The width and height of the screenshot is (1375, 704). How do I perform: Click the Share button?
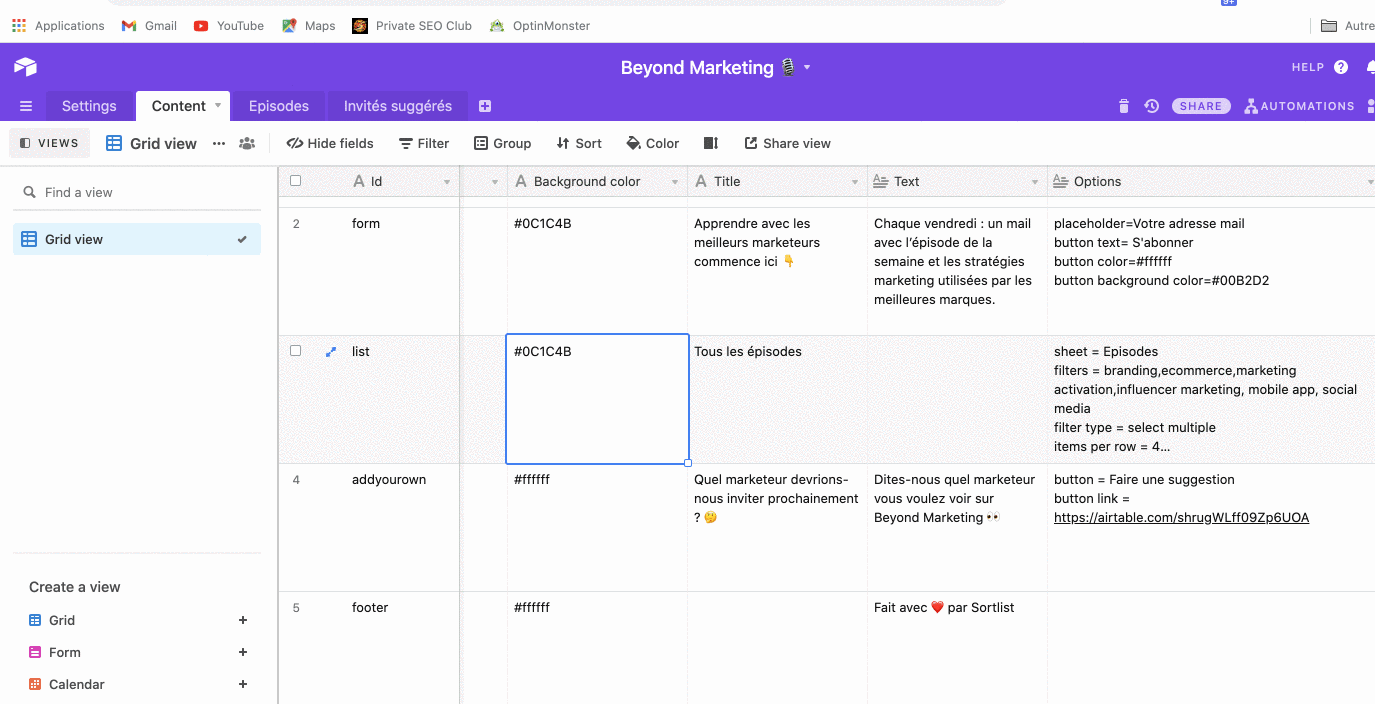[x=1201, y=106]
